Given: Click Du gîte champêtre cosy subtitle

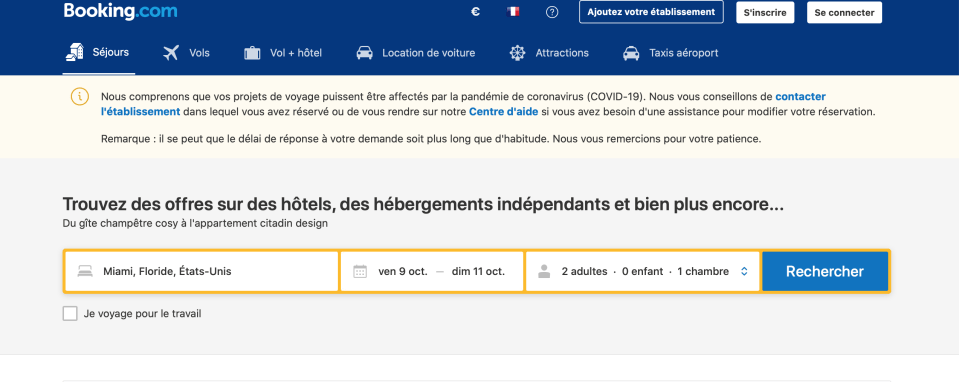Looking at the screenshot, I should (x=195, y=224).
